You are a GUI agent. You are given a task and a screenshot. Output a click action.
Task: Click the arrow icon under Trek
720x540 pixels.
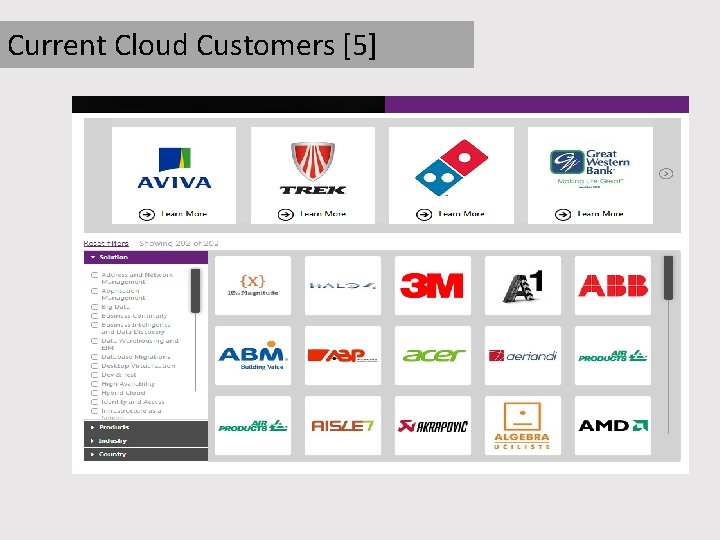click(x=286, y=214)
